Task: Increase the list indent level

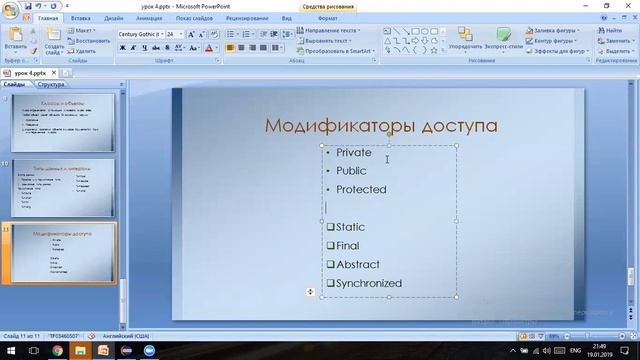Action: point(274,34)
